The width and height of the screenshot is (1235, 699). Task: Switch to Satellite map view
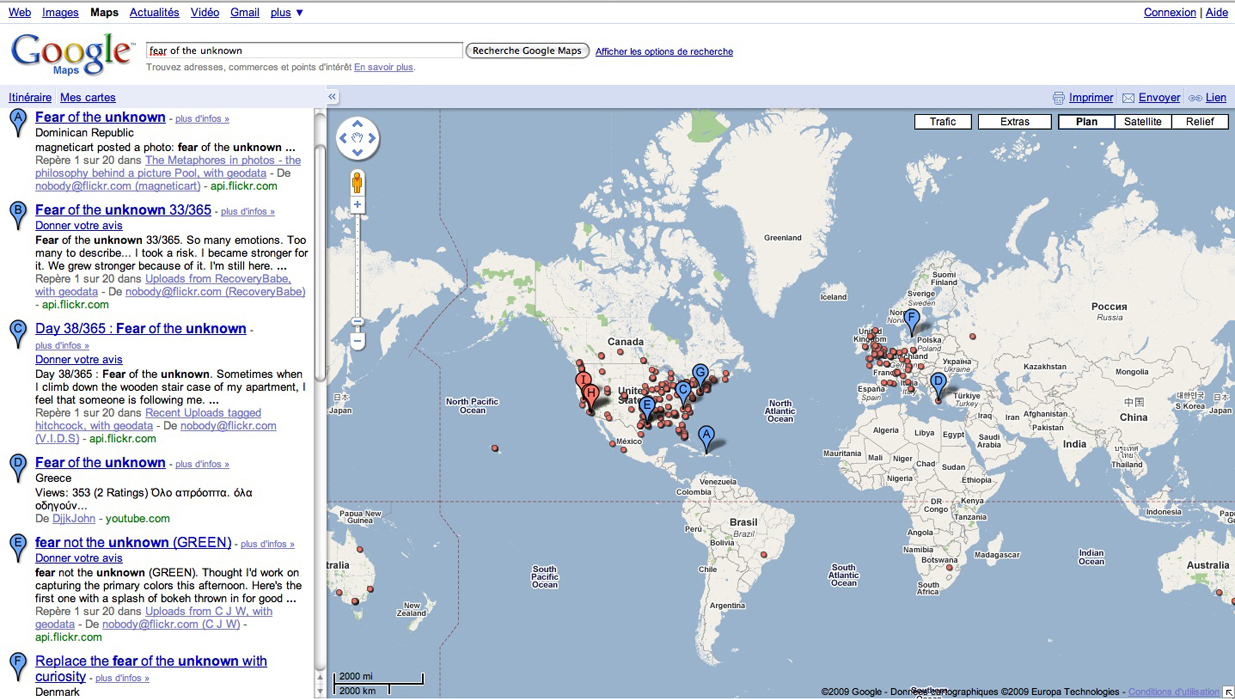1143,122
